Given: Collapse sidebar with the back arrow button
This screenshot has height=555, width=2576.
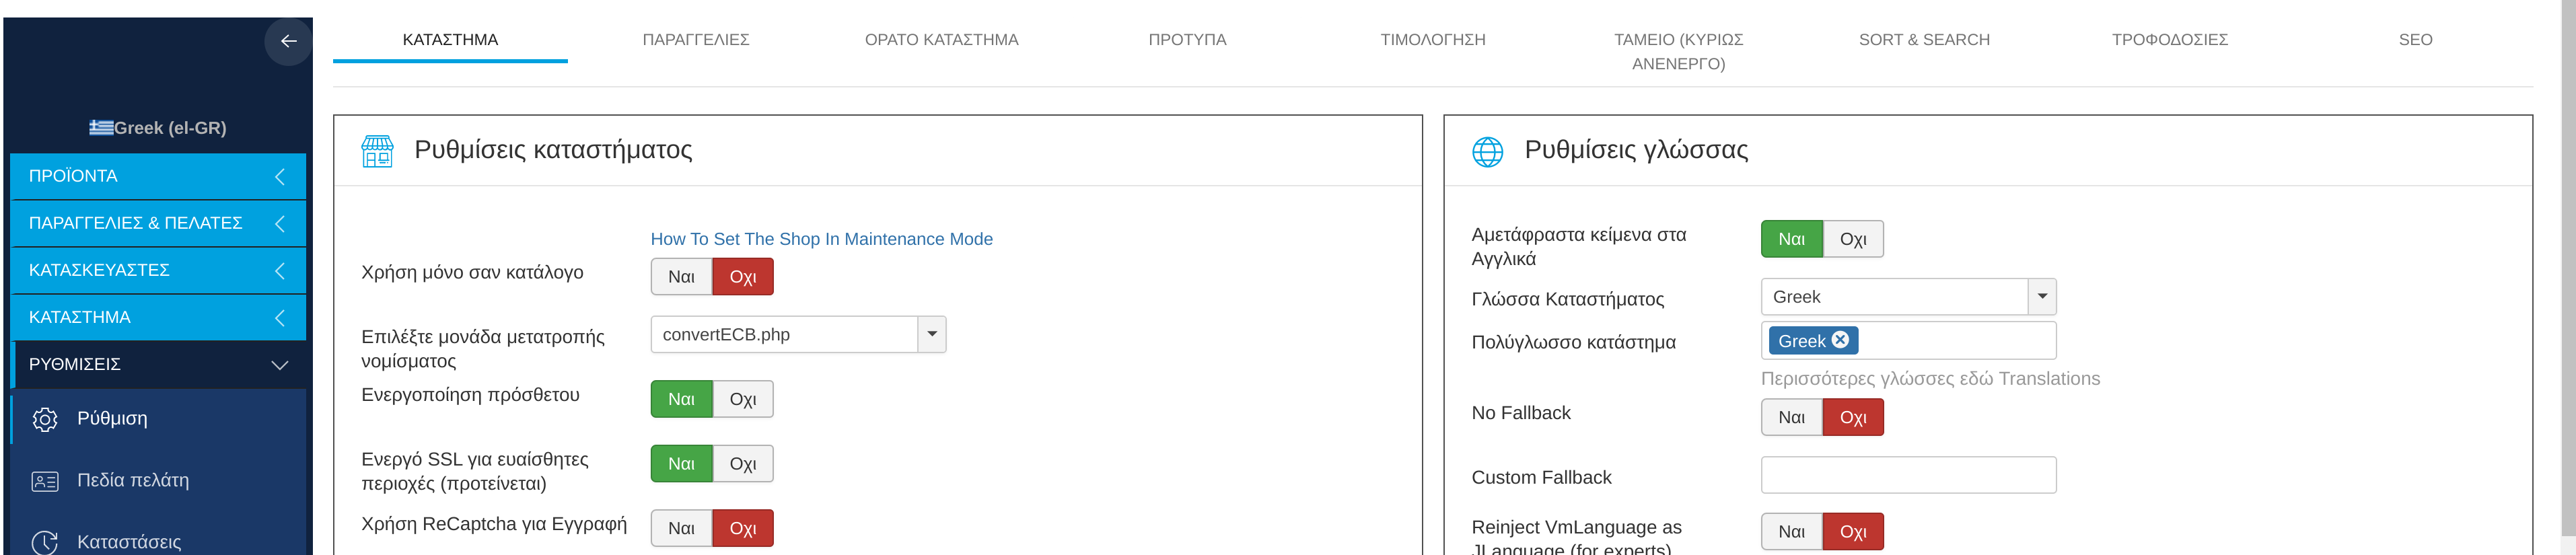Looking at the screenshot, I should point(288,41).
